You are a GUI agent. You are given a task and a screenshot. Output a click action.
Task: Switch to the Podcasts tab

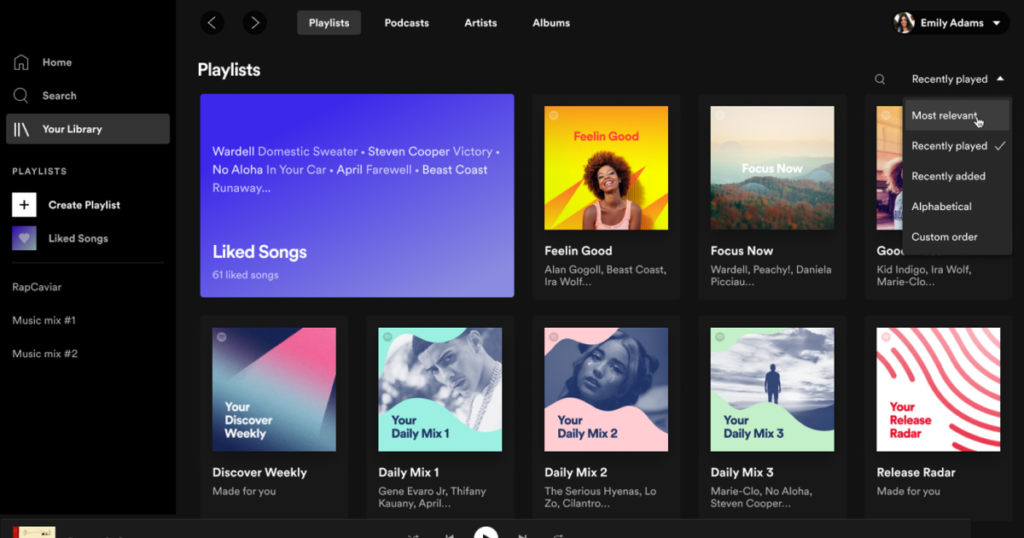click(x=407, y=23)
